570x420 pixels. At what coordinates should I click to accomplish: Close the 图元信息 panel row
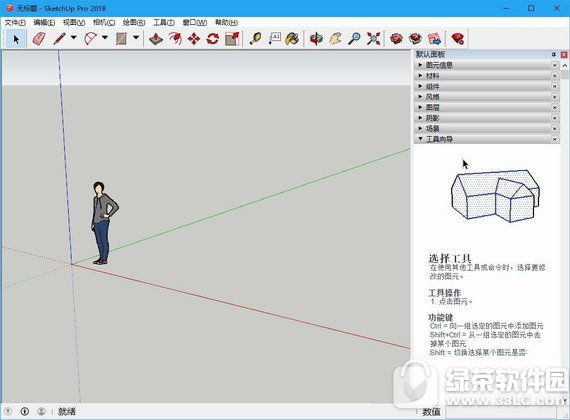tap(555, 65)
